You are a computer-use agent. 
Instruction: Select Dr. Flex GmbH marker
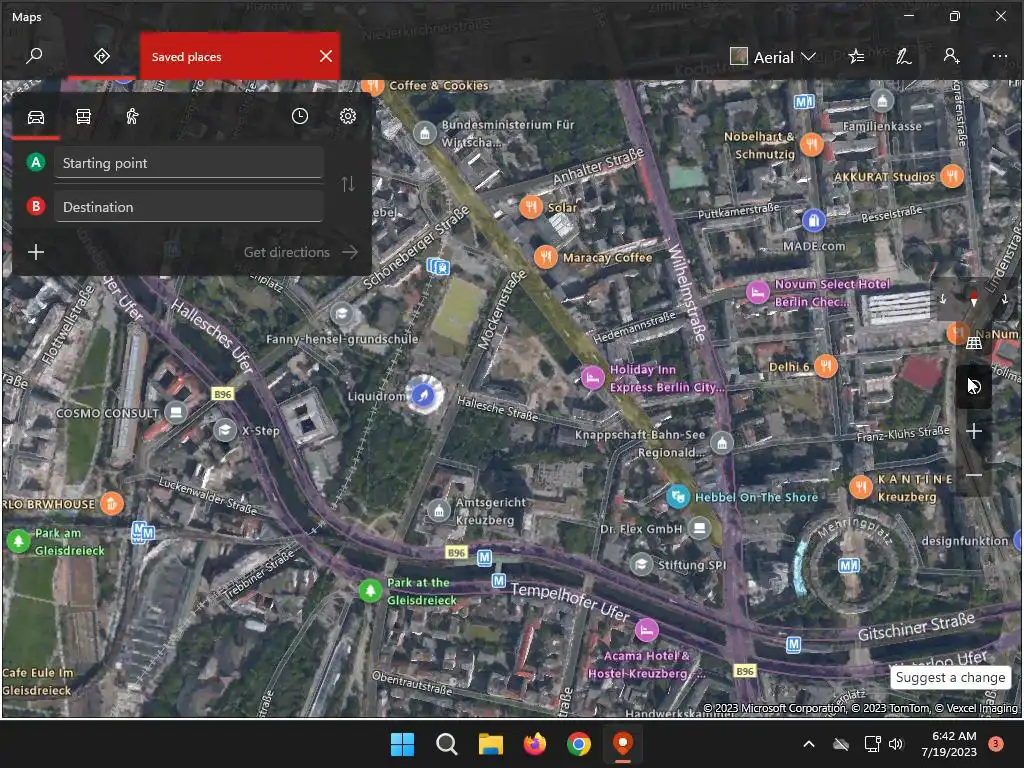699,528
